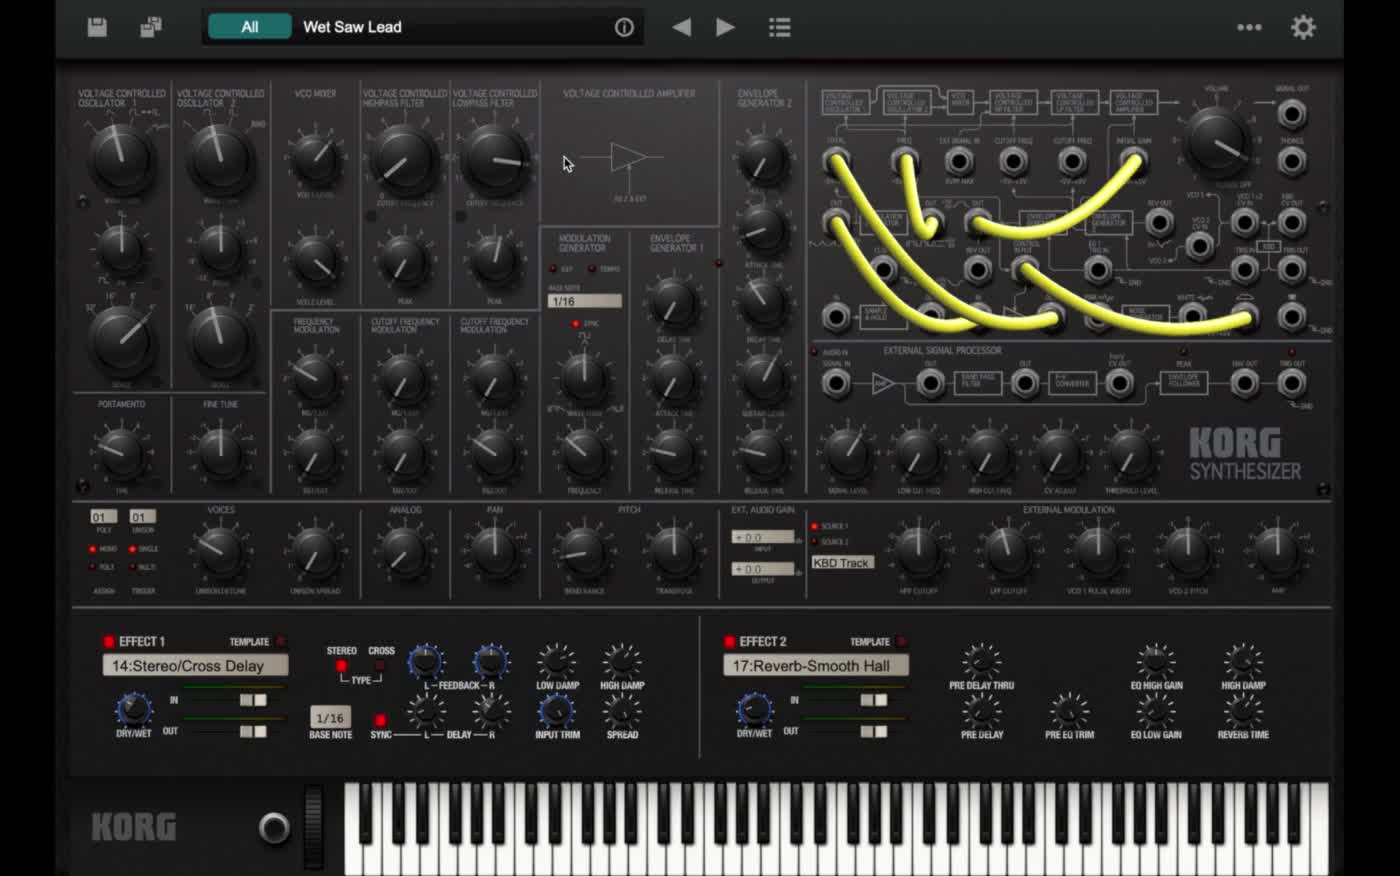Click the save-as copy icon
The image size is (1400, 876).
pyautogui.click(x=151, y=27)
